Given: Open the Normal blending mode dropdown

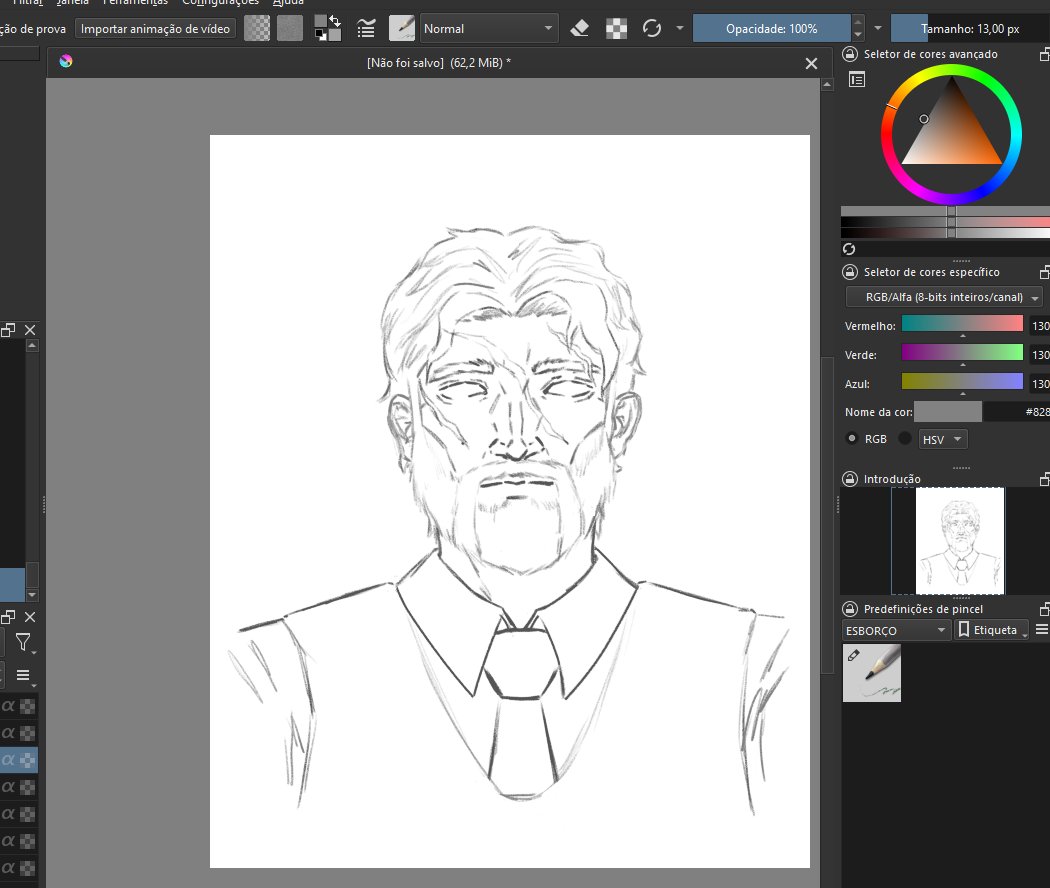Looking at the screenshot, I should (x=489, y=29).
